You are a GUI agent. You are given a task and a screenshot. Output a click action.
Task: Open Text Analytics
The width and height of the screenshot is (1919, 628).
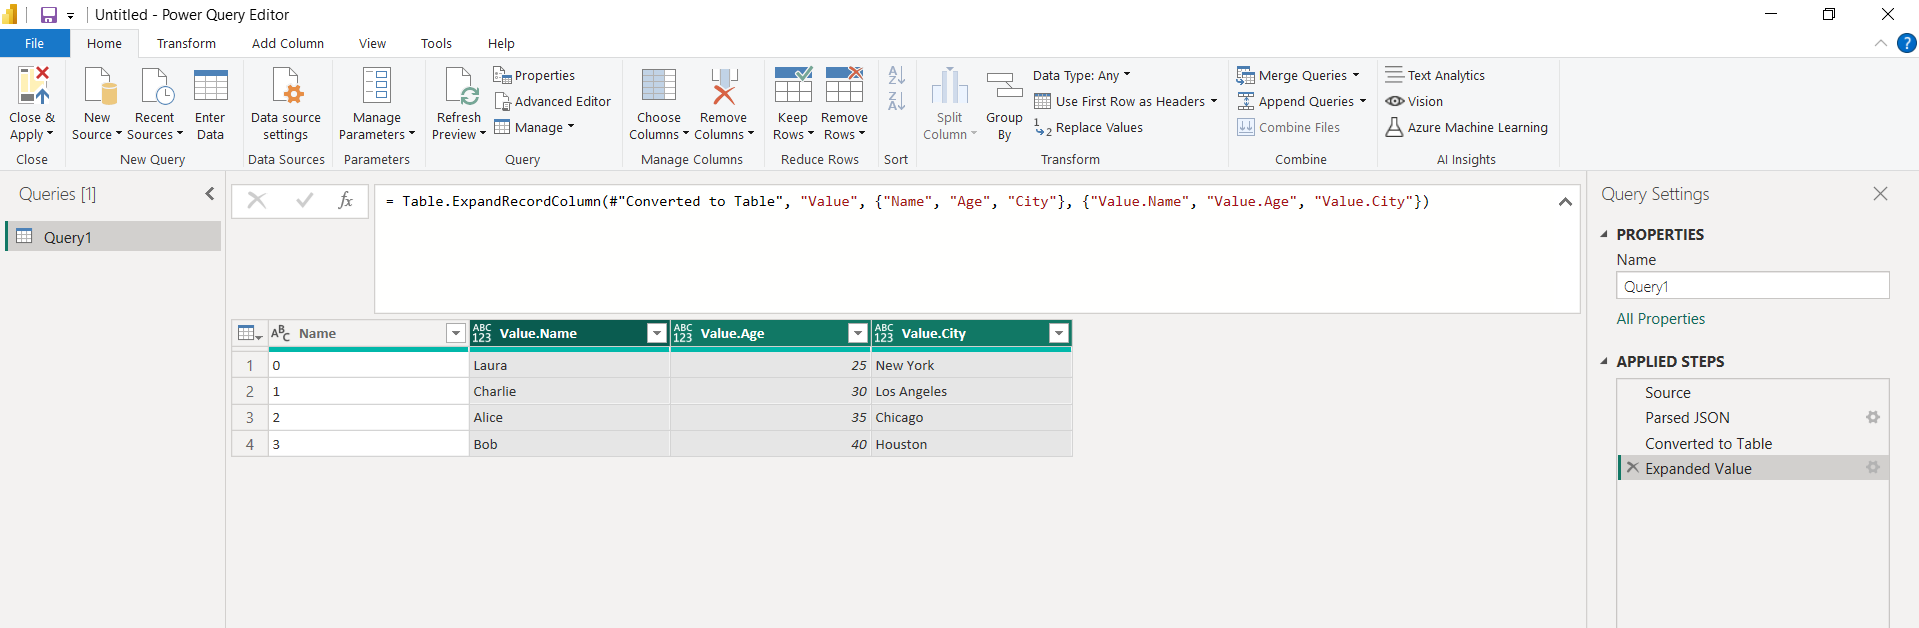[x=1435, y=75]
